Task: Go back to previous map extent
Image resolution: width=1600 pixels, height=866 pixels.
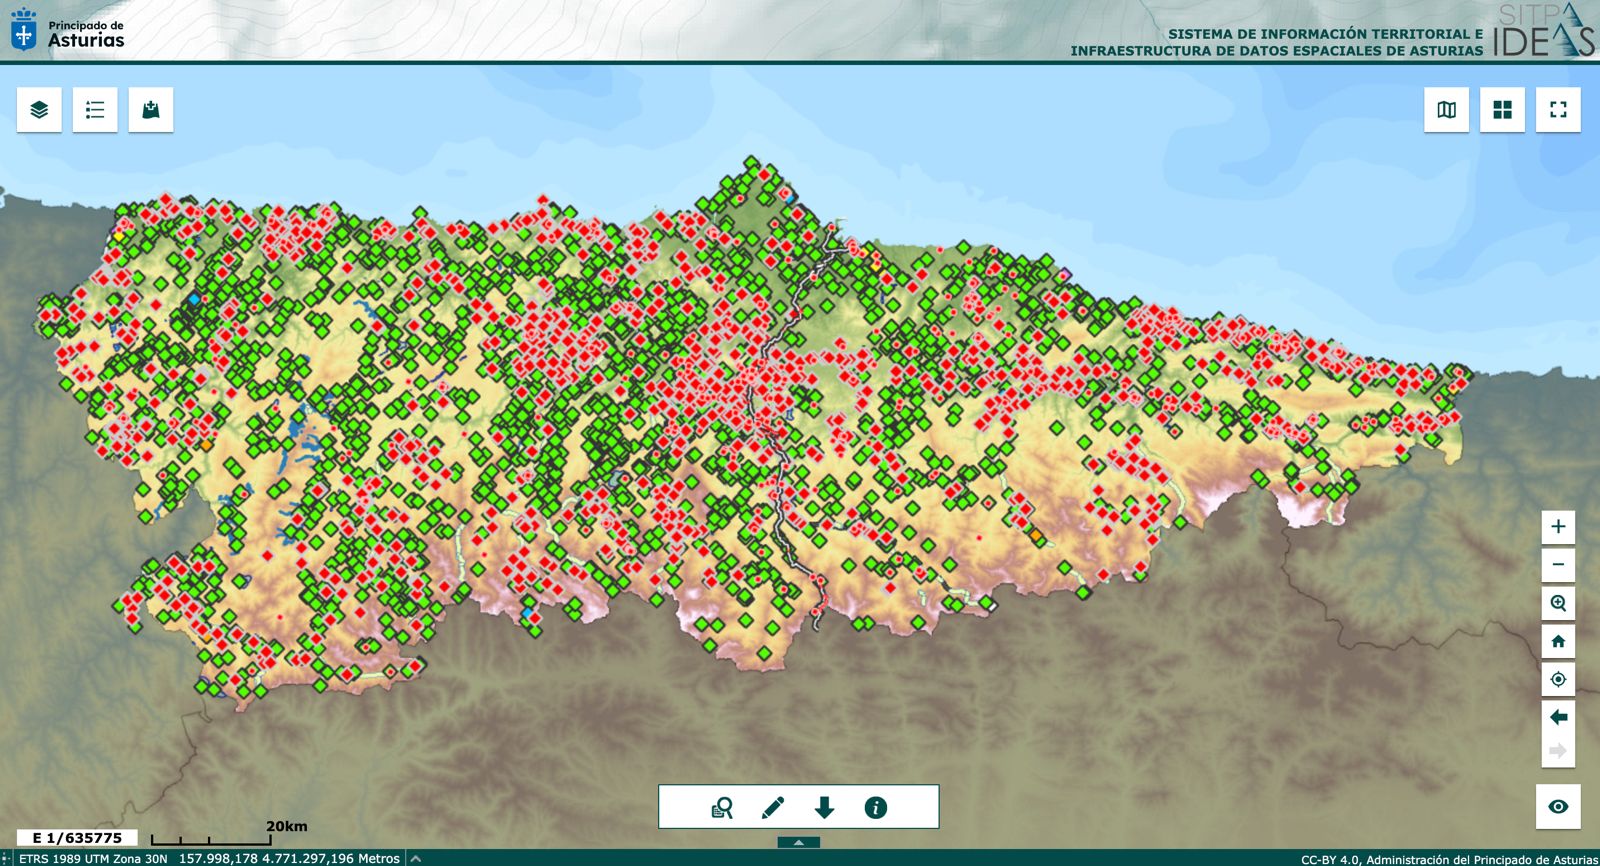Action: point(1558,717)
